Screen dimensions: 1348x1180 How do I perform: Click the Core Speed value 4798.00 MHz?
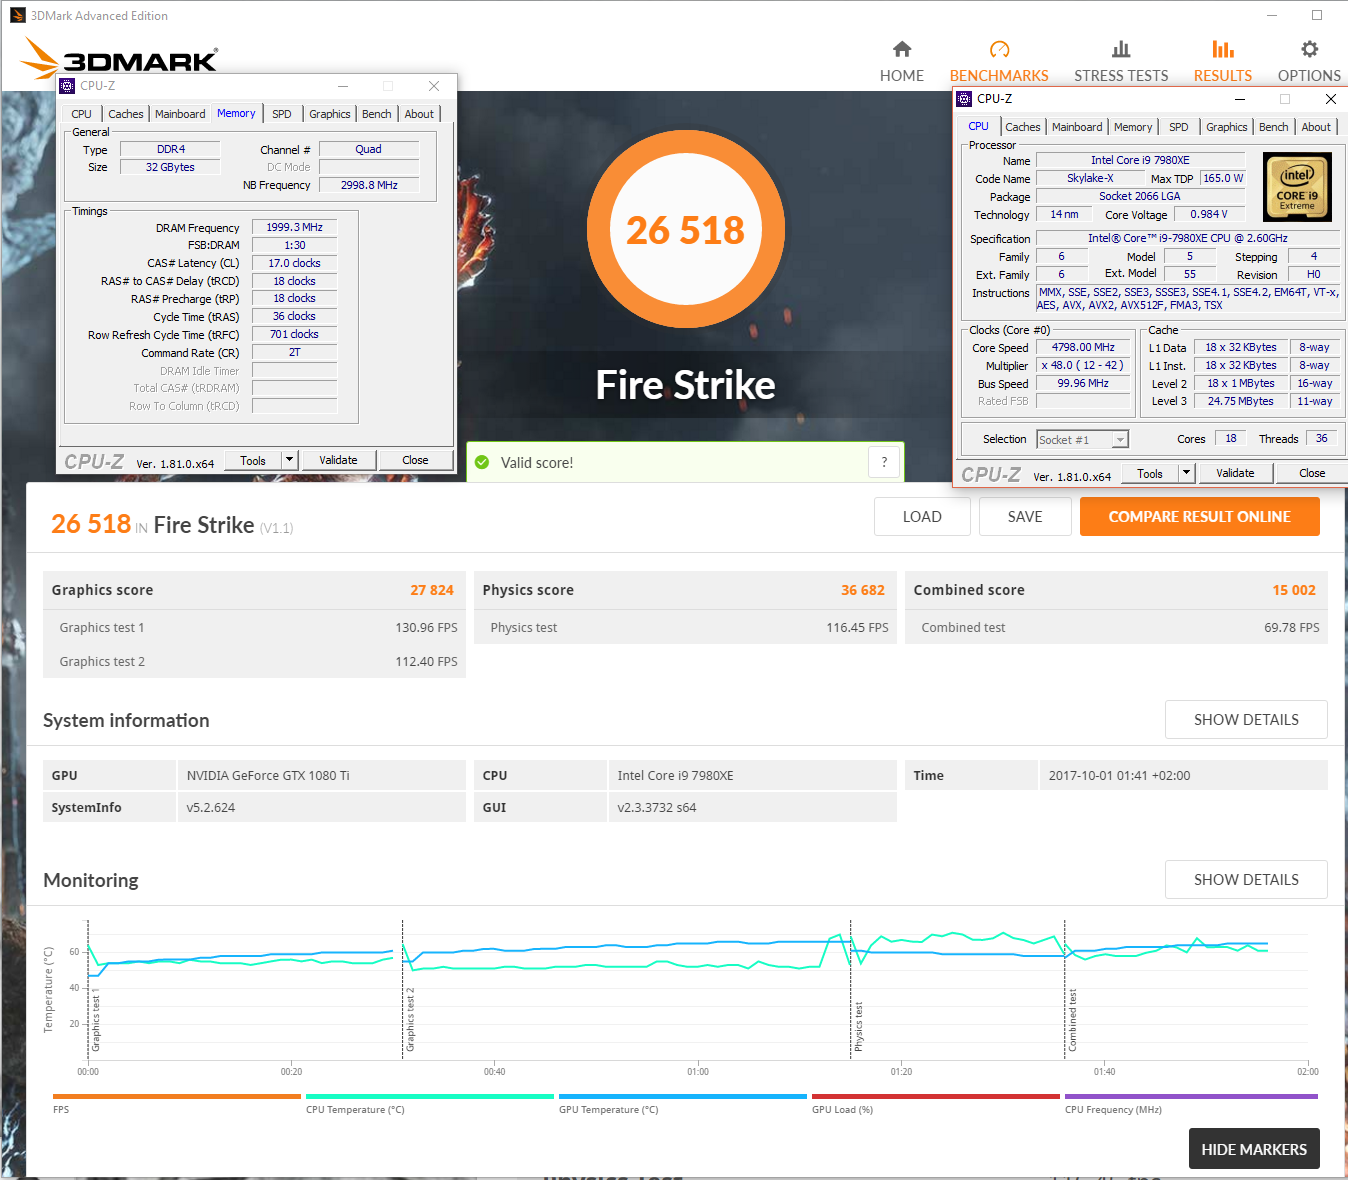(x=1082, y=347)
